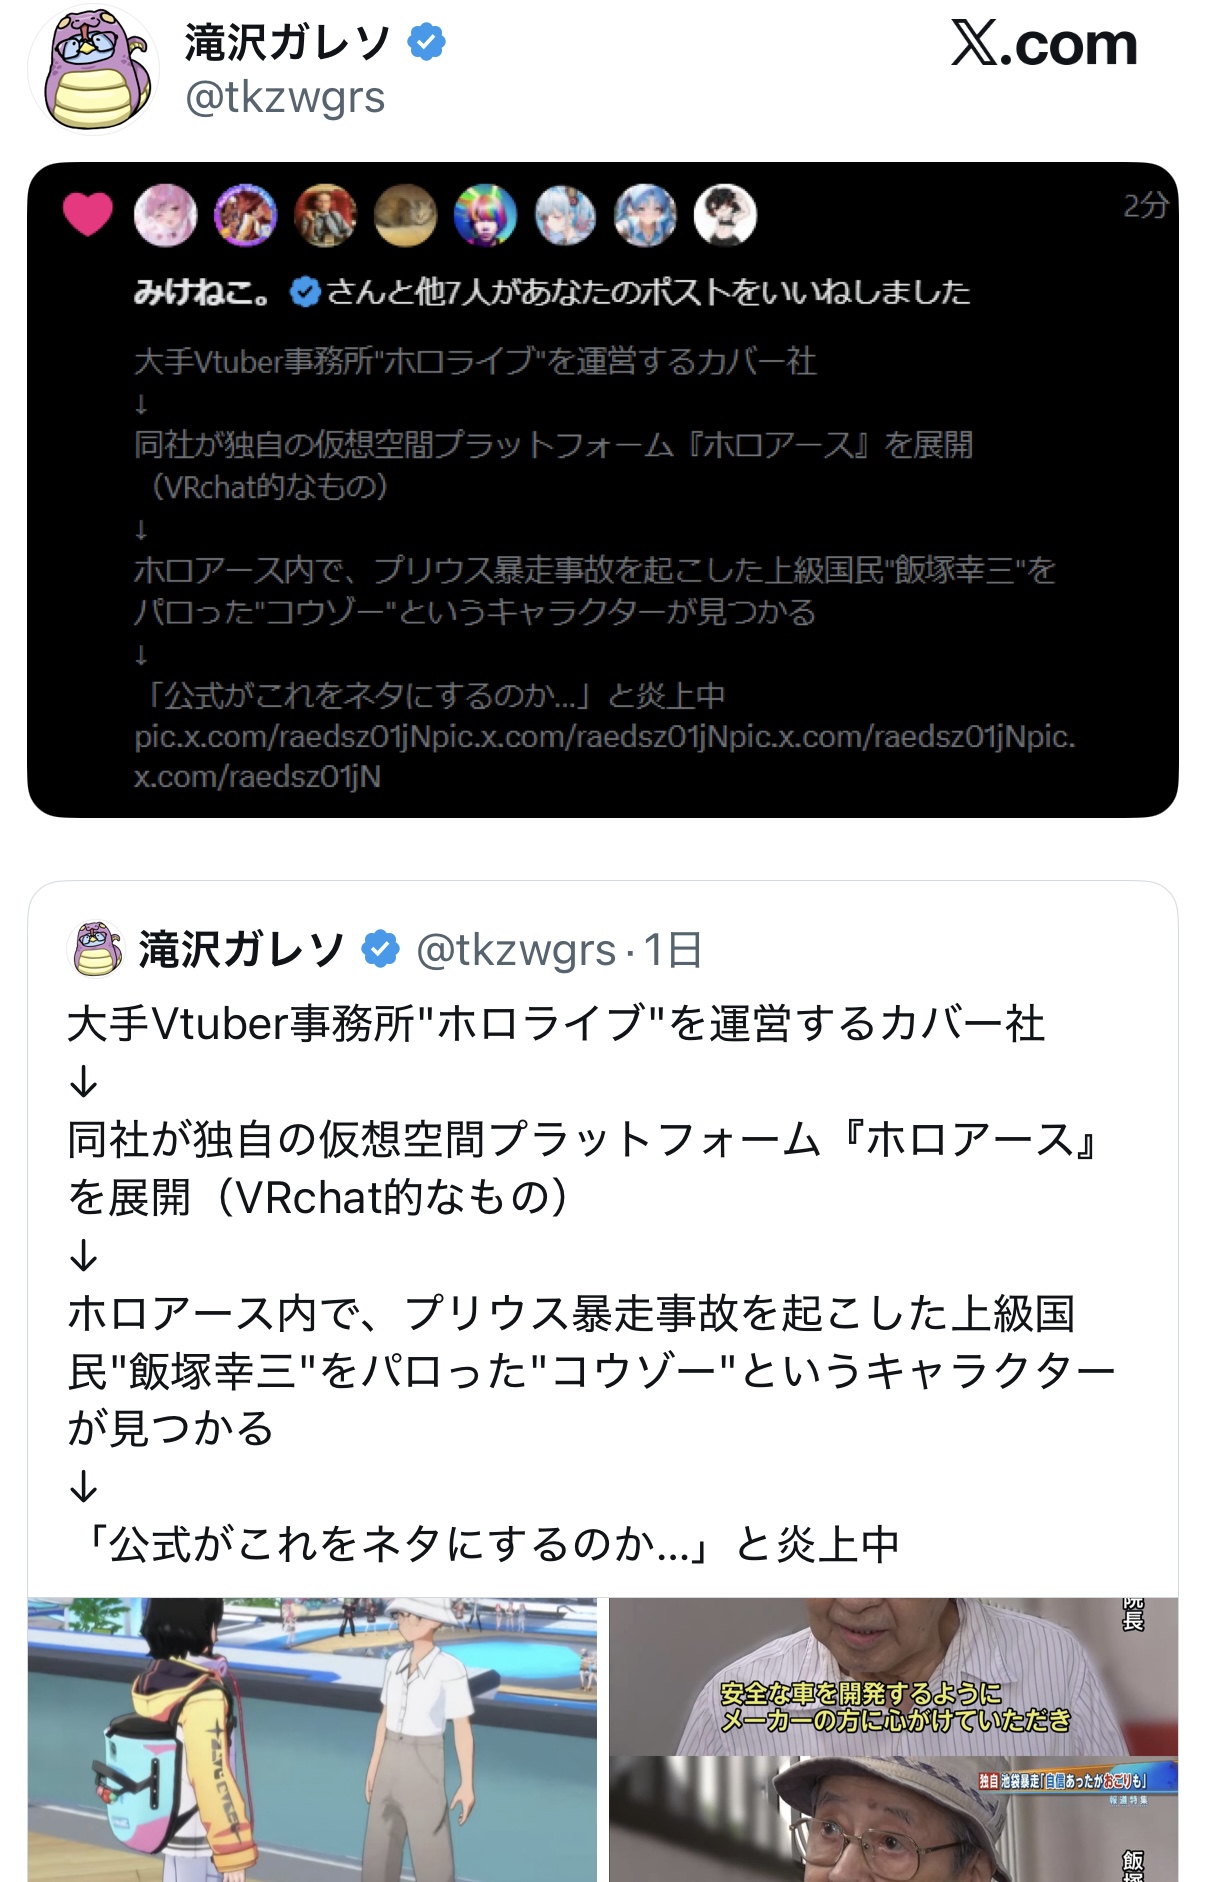Image resolution: width=1206 pixels, height=1882 pixels.
Task: Open the first pink-haired liker avatar
Action: (x=166, y=215)
